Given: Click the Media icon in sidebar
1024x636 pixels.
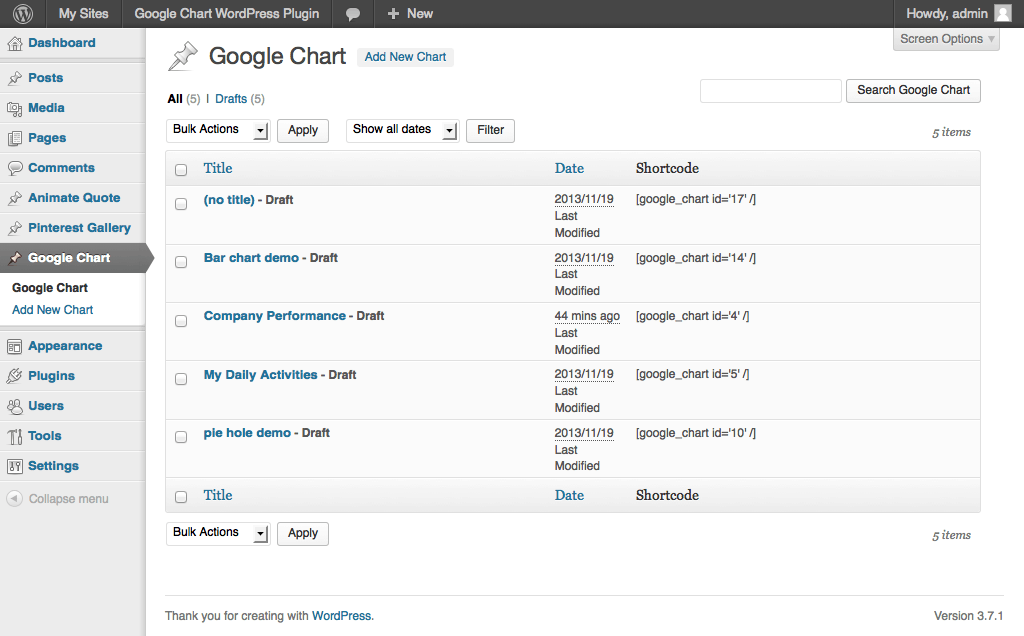Looking at the screenshot, I should [14, 108].
